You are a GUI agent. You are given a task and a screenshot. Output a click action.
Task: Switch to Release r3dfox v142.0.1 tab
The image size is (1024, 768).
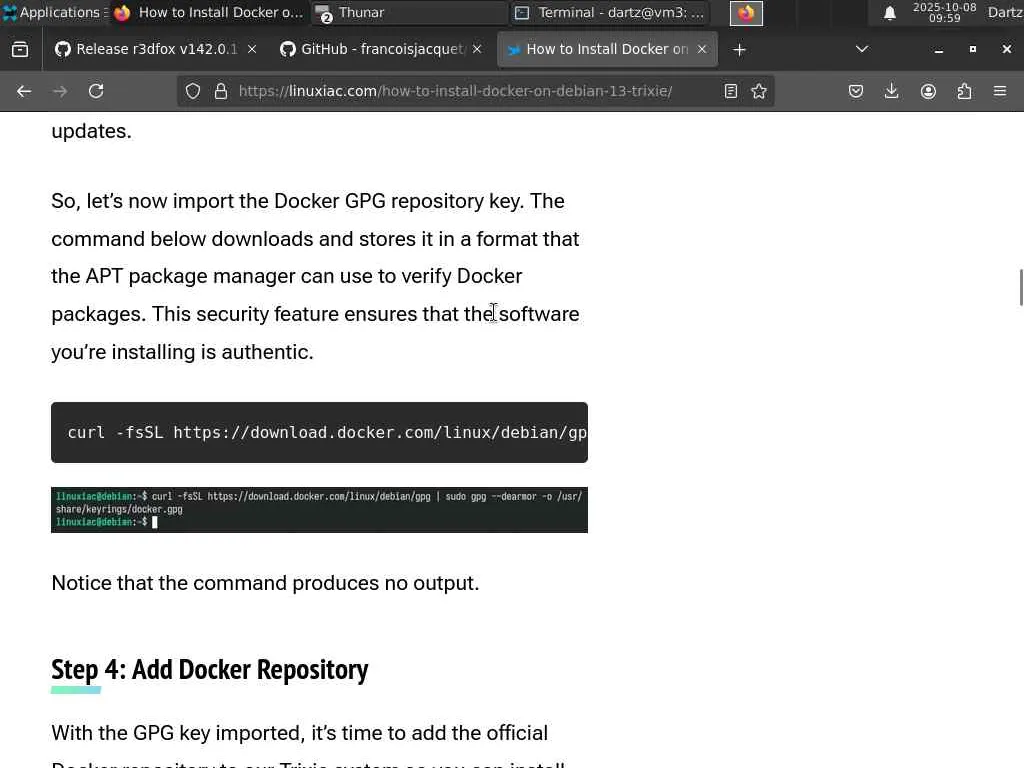(x=155, y=50)
